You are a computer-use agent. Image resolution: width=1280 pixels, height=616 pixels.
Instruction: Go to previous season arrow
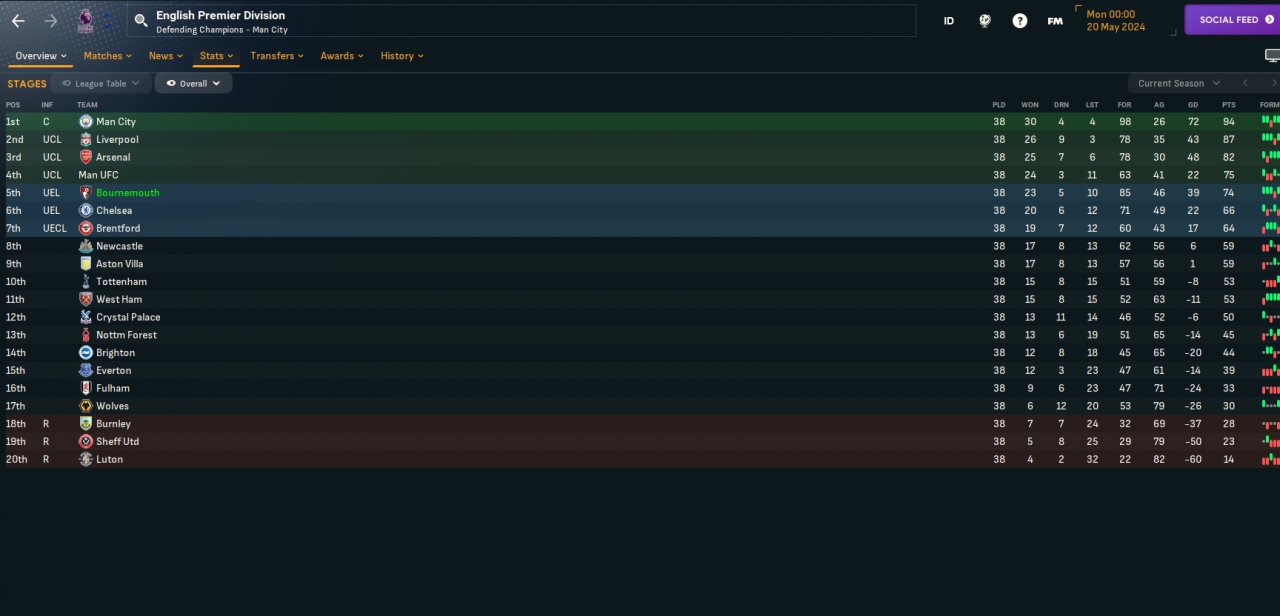click(1245, 84)
